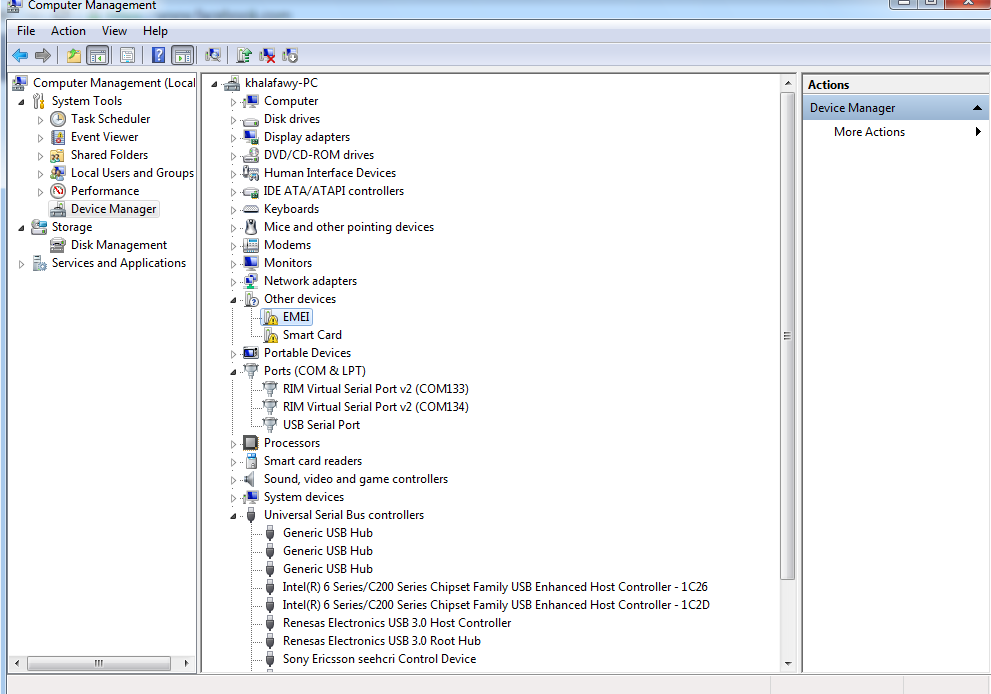Expand the Disk drives category
The width and height of the screenshot is (991, 694).
[233, 120]
